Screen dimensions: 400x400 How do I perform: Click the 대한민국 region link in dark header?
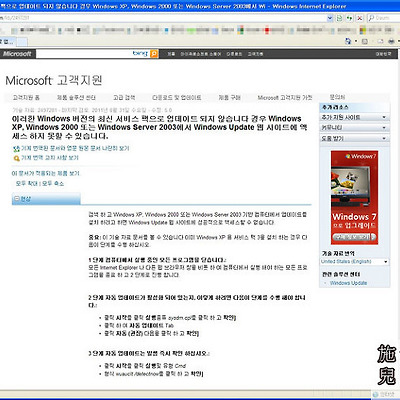pyautogui.click(x=383, y=54)
